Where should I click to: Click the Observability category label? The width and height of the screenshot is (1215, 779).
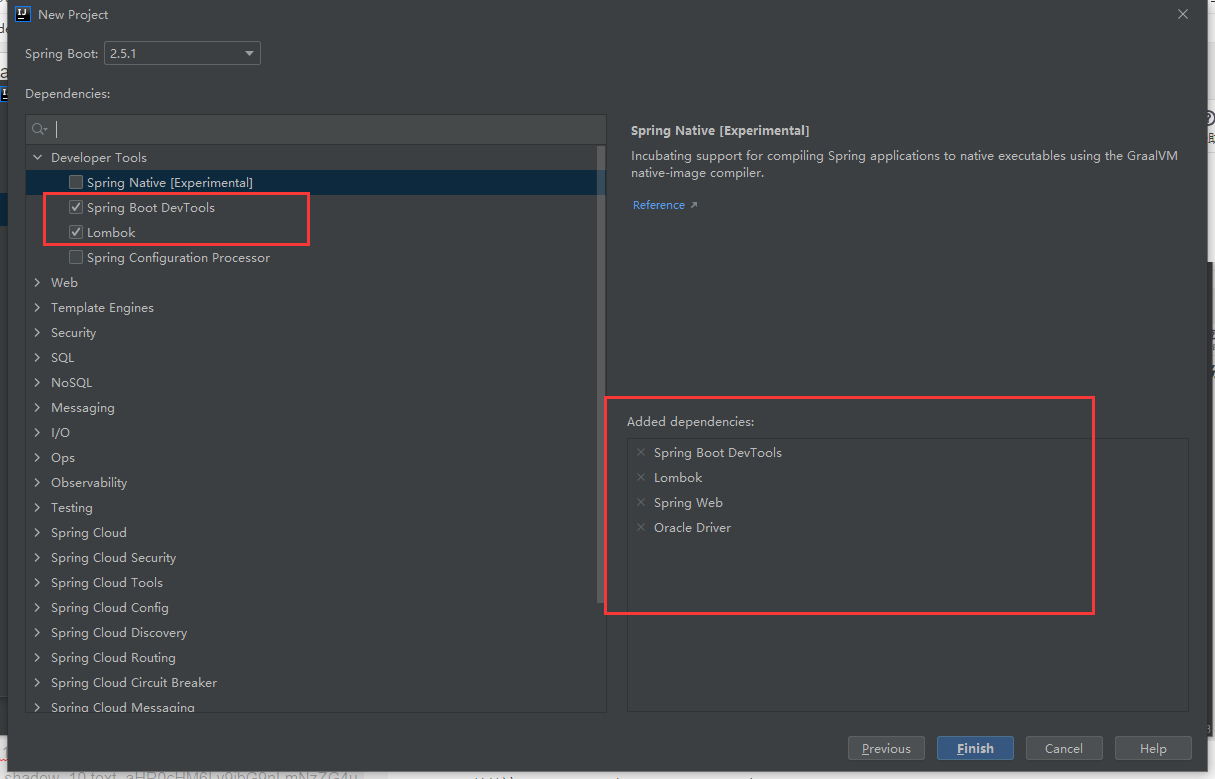(x=89, y=482)
